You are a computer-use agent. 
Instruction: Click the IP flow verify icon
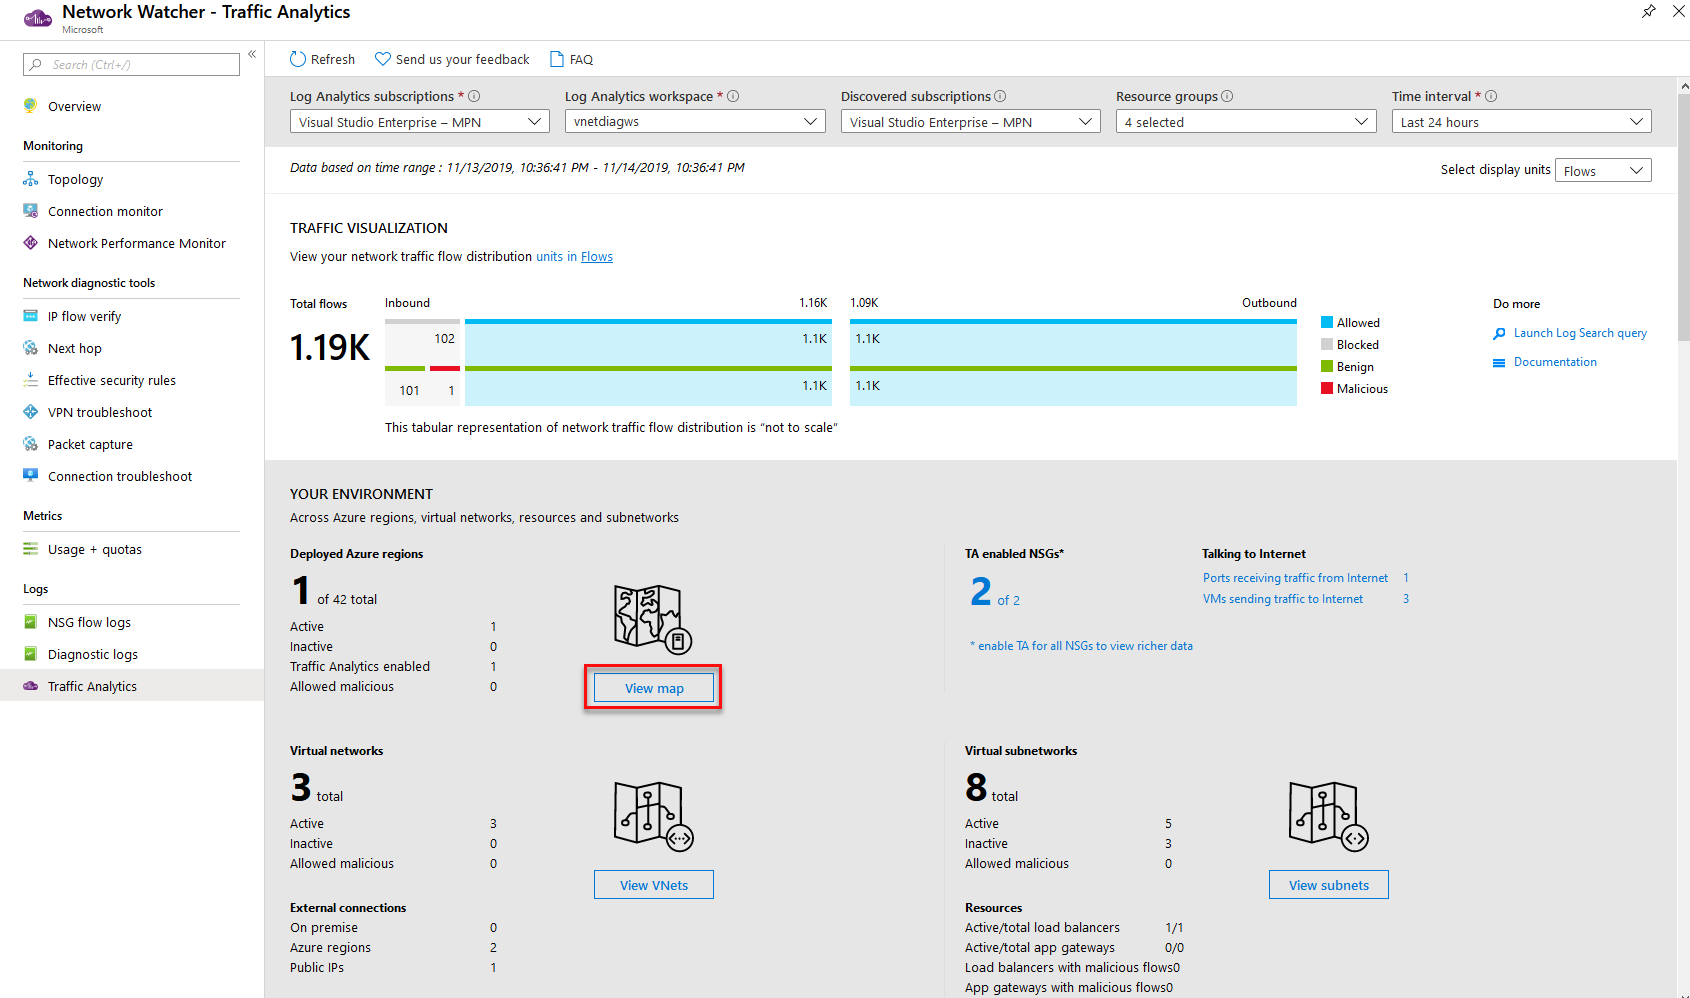[31, 316]
